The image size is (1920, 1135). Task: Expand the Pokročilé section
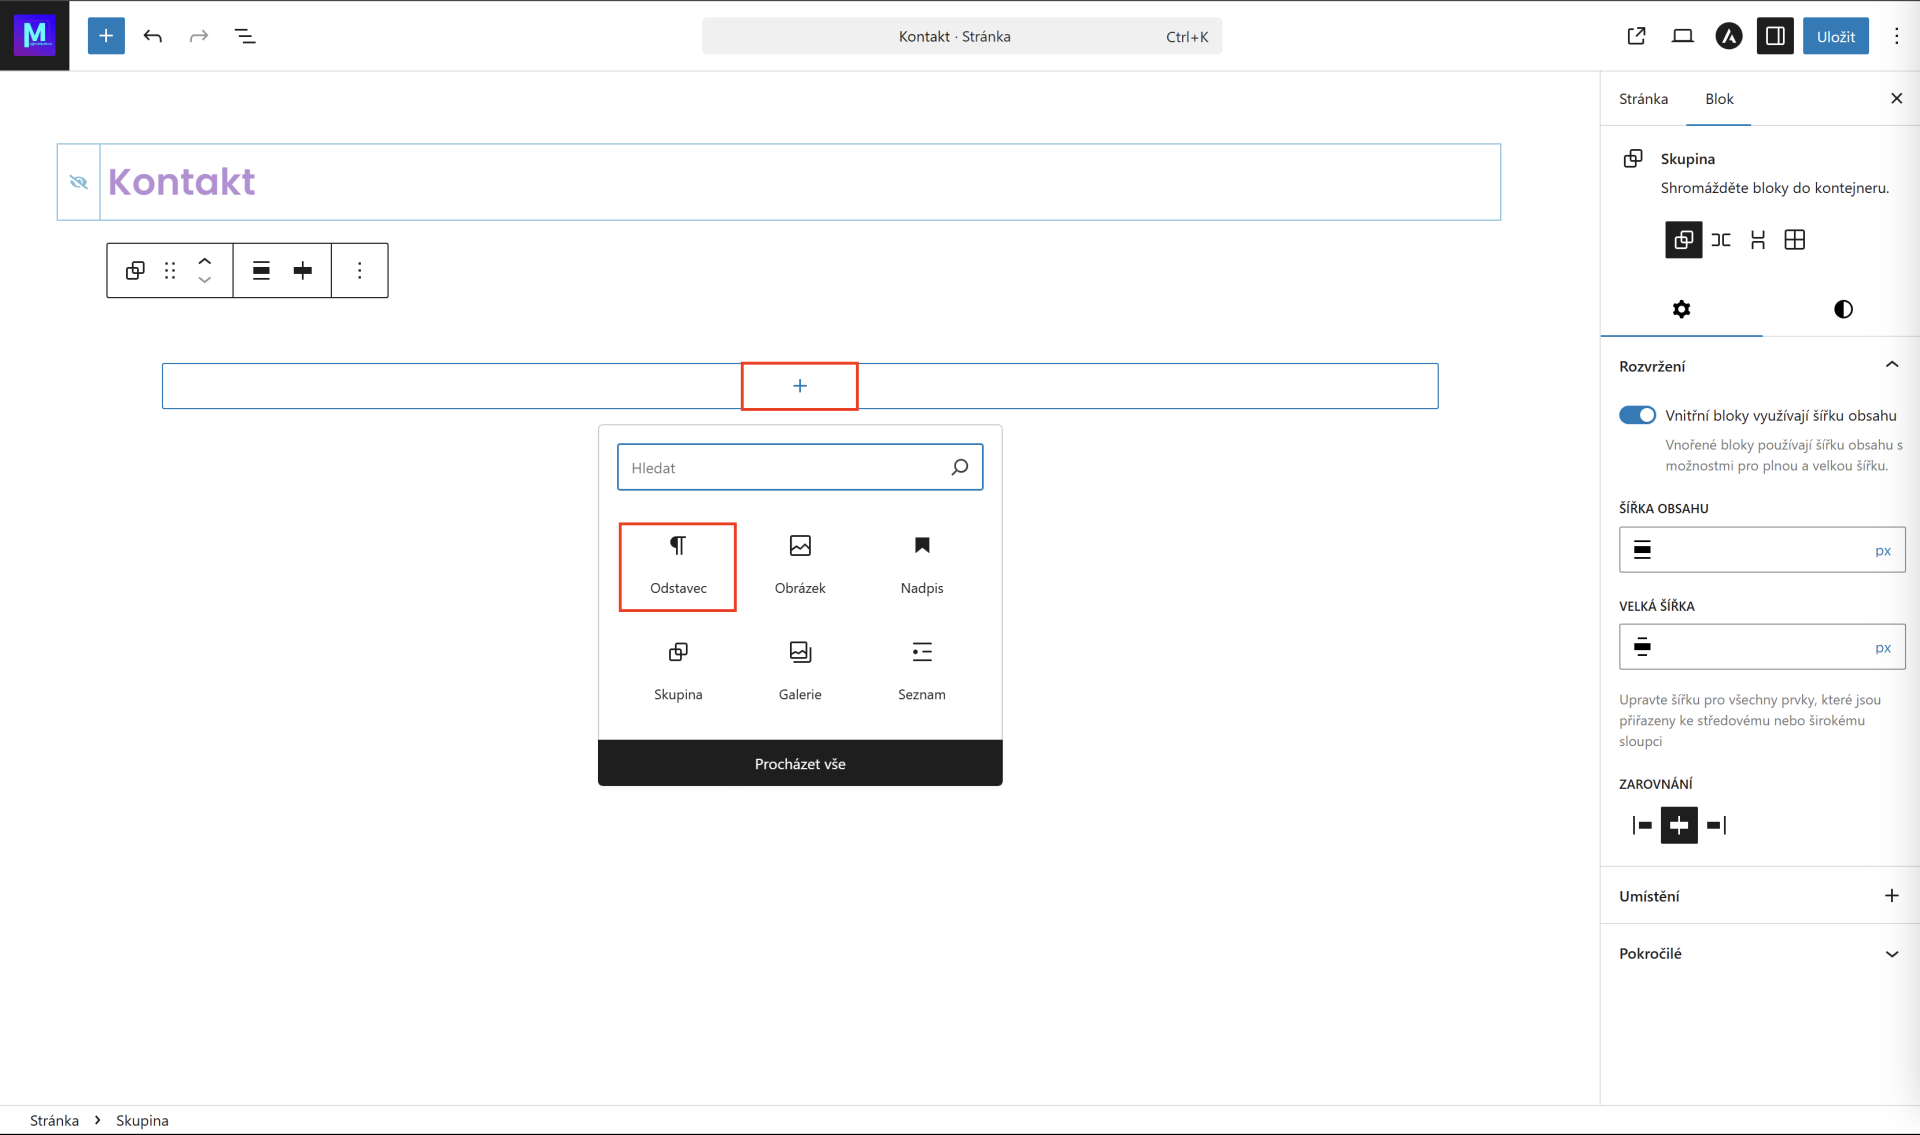click(x=1891, y=953)
